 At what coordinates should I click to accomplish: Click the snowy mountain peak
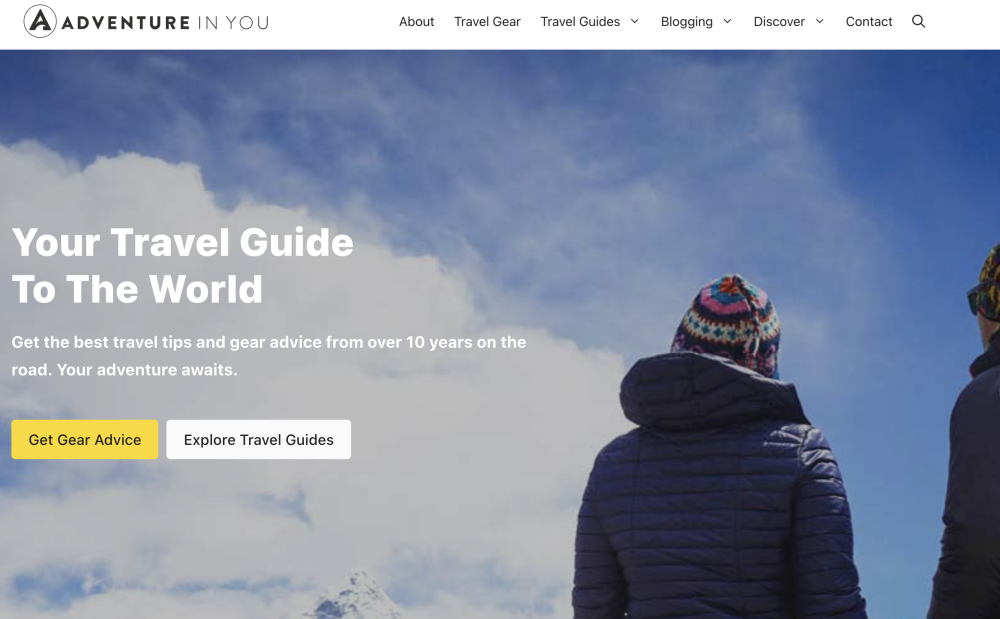click(353, 596)
